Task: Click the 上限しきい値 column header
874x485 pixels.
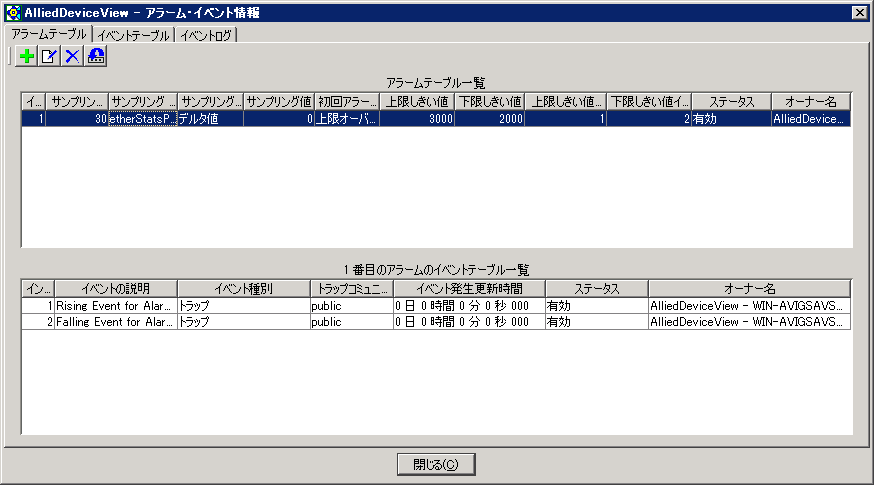Action: point(417,101)
